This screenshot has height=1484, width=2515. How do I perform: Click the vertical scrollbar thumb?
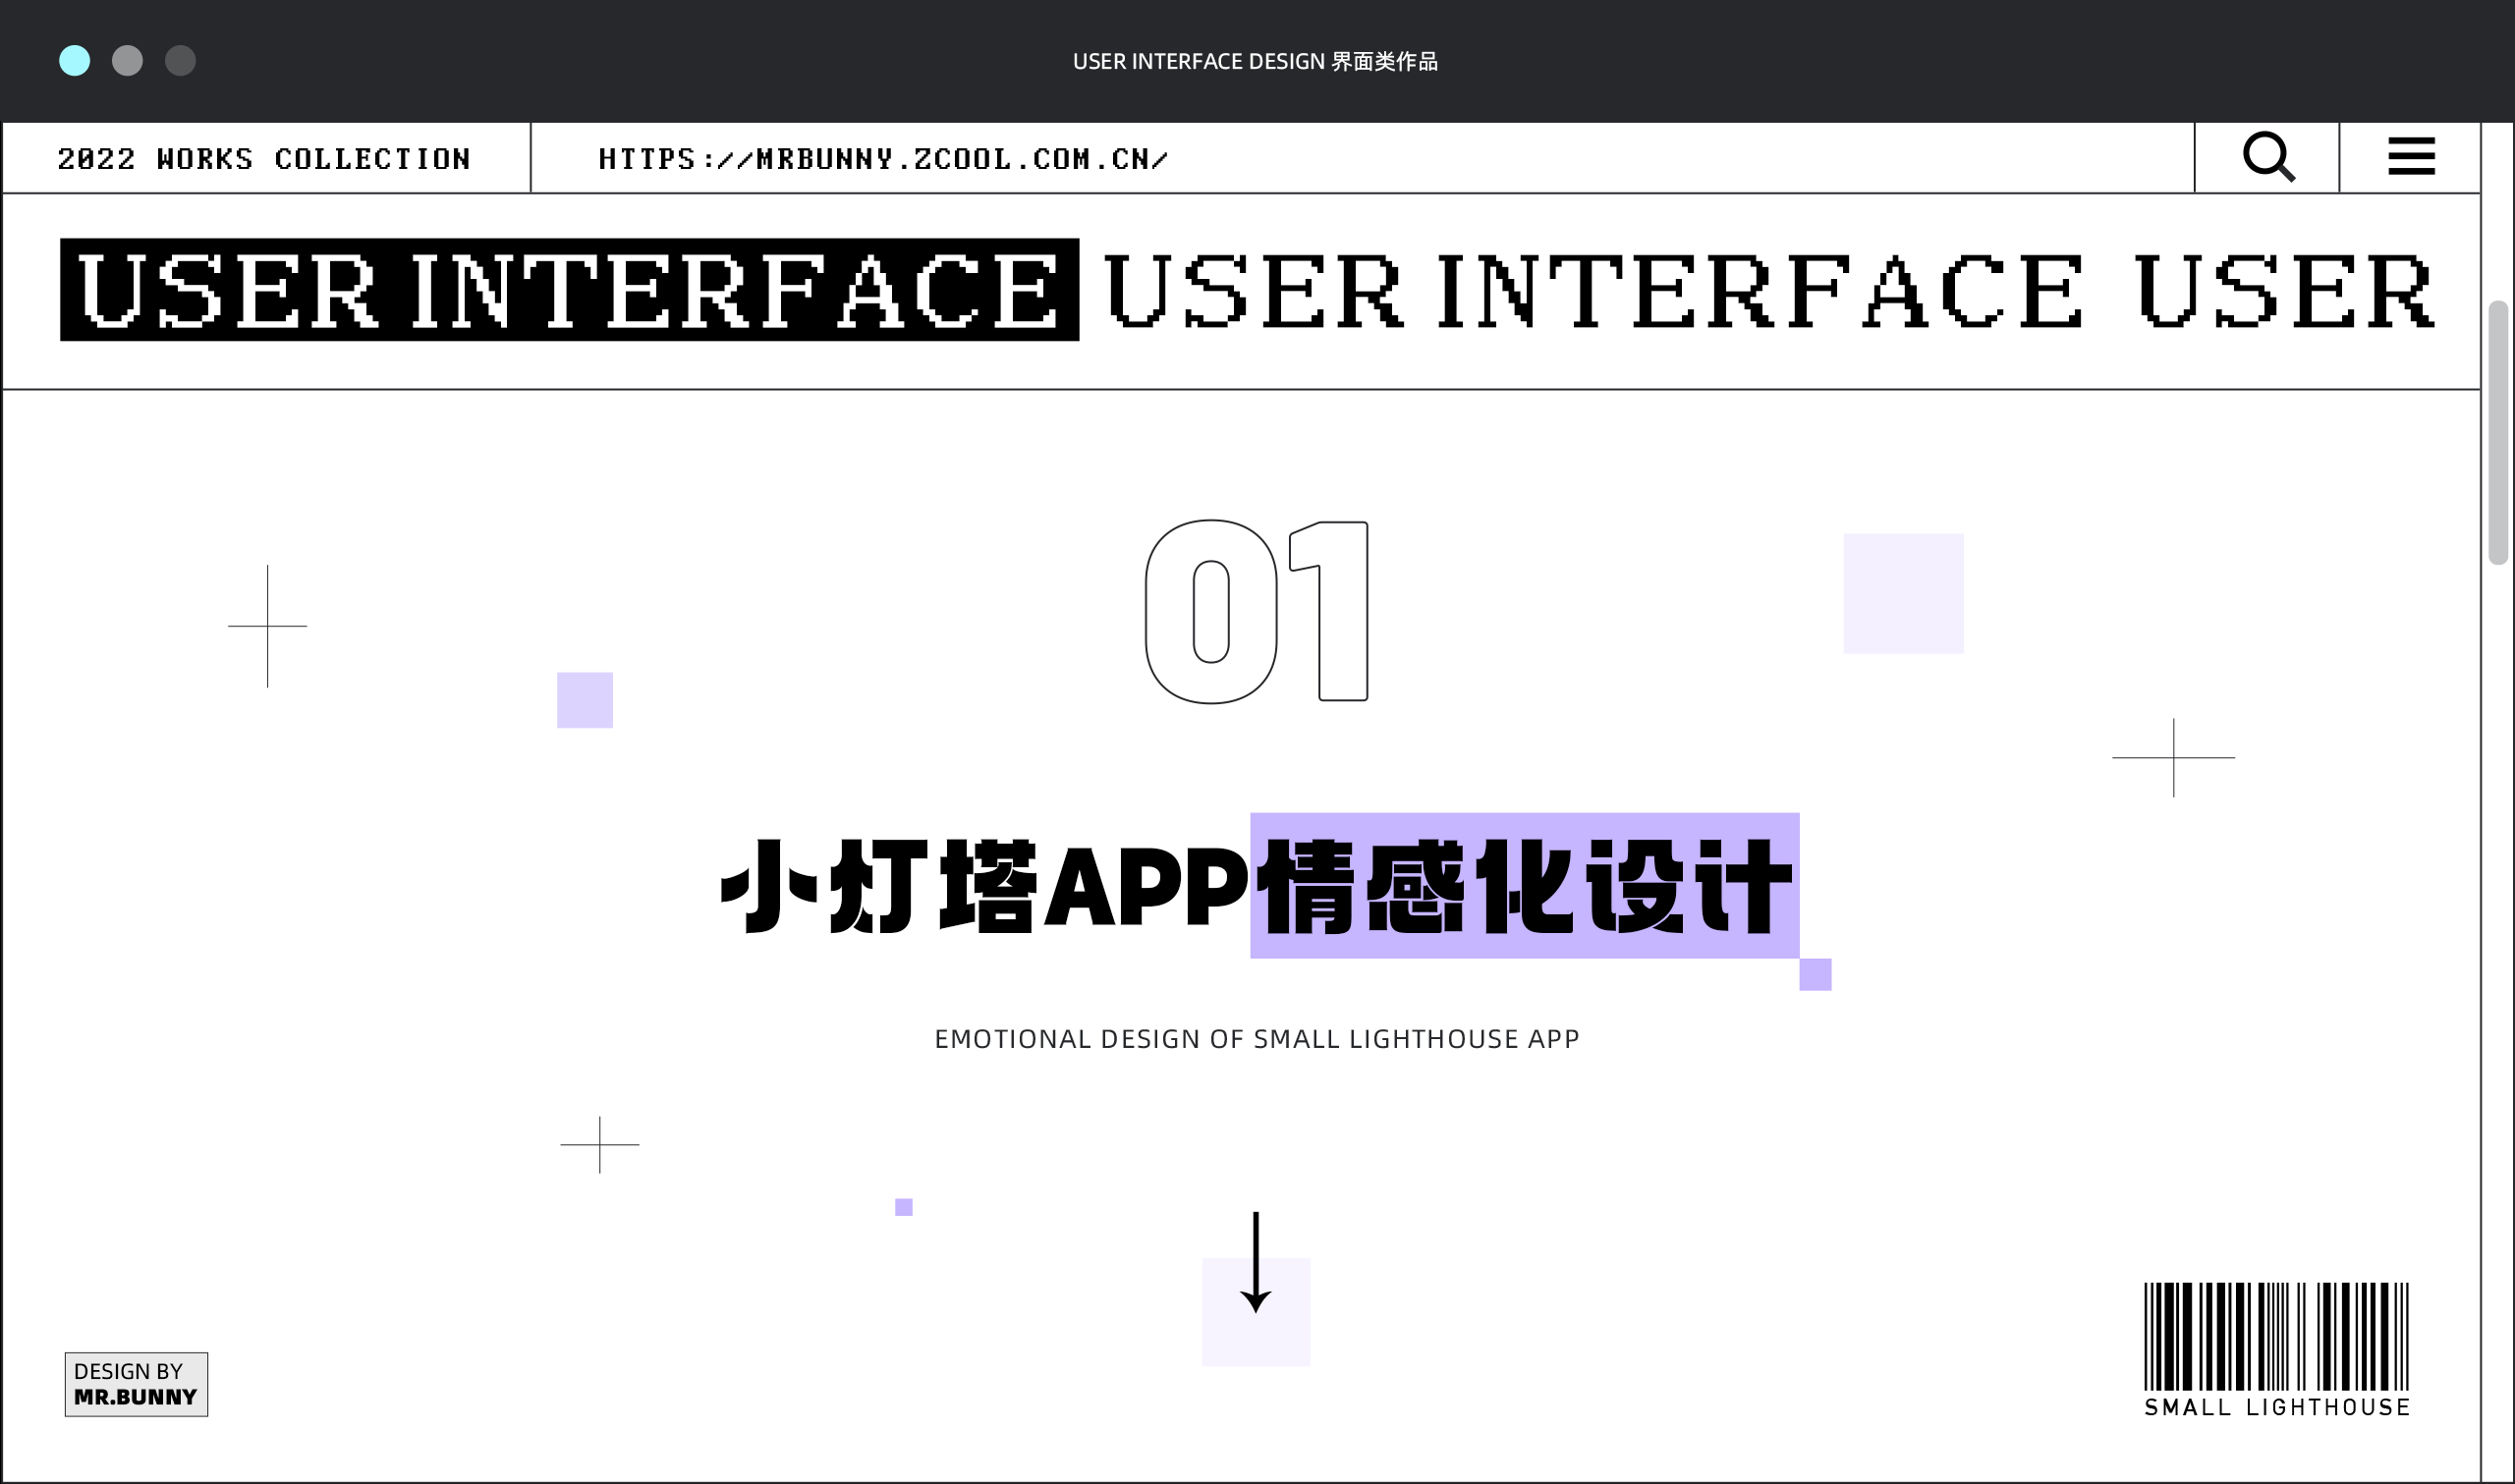2498,432
